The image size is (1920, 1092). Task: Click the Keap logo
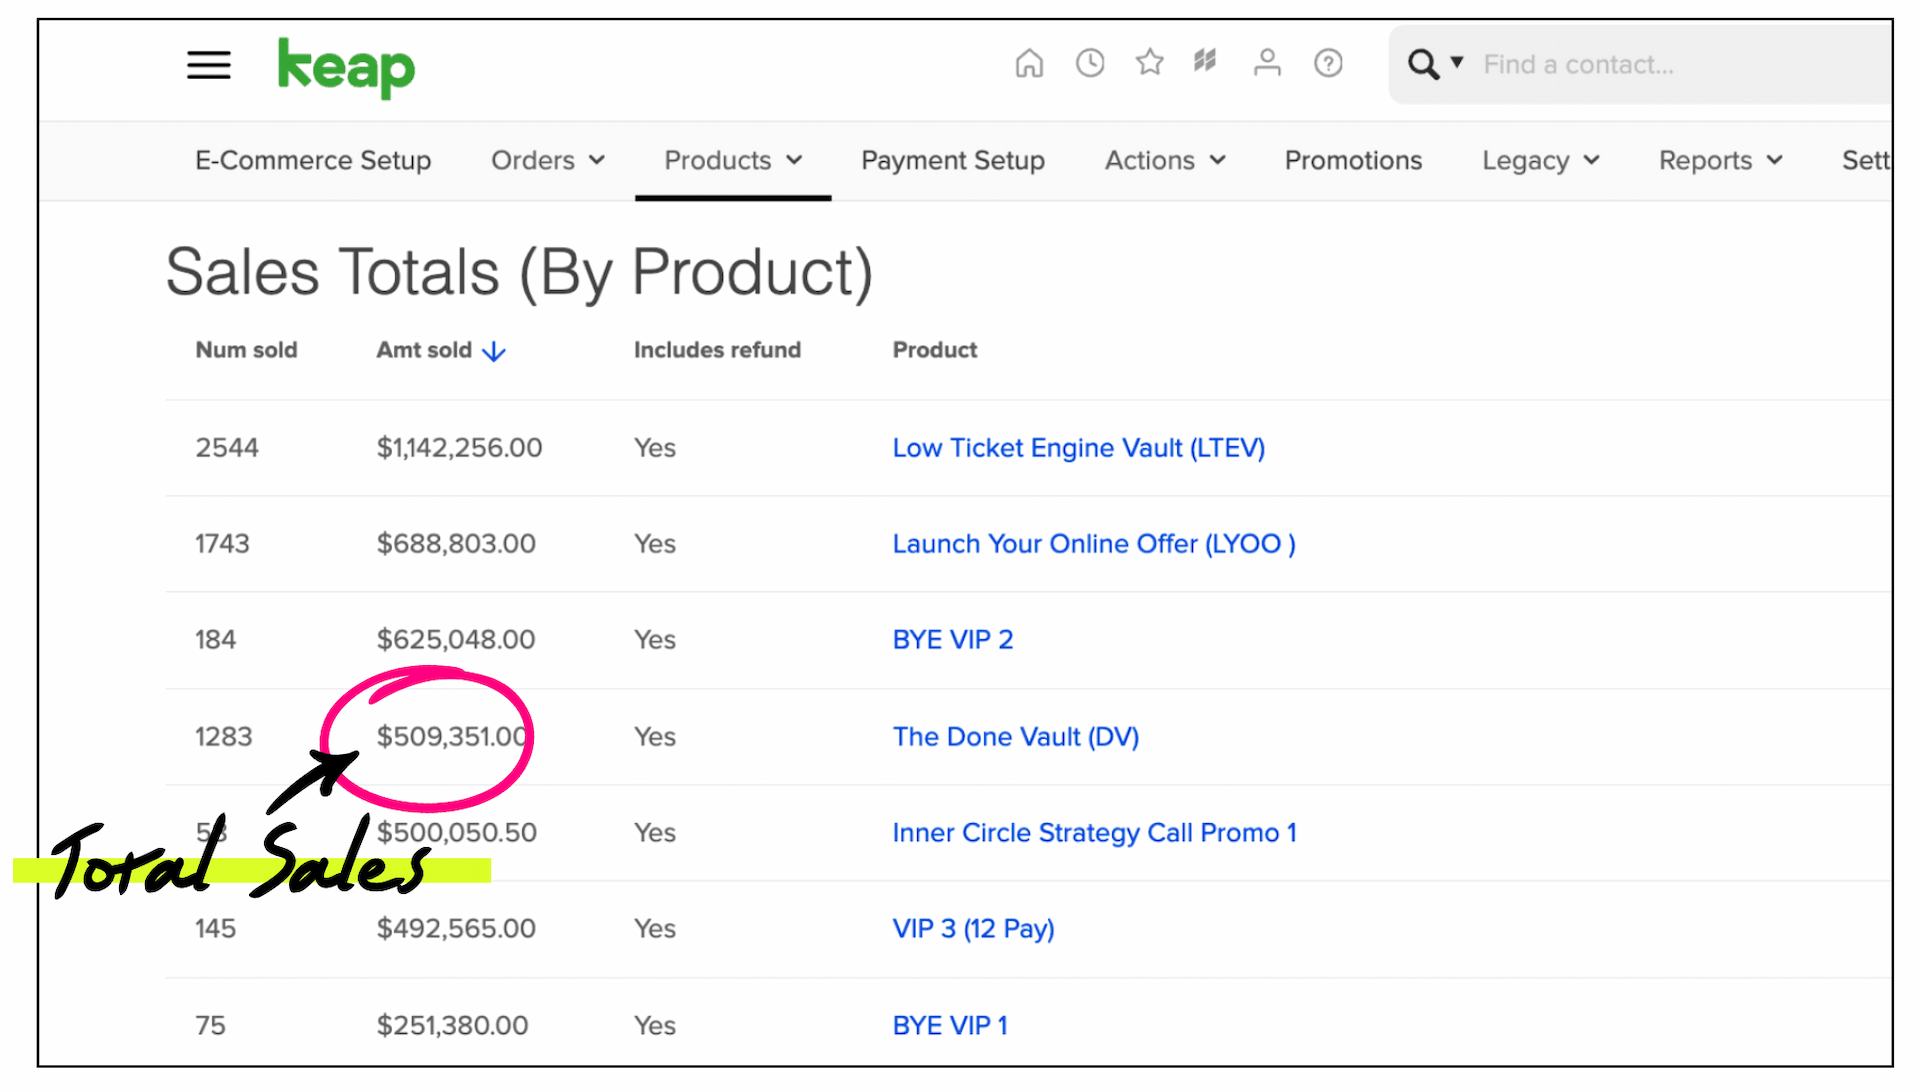pyautogui.click(x=346, y=68)
